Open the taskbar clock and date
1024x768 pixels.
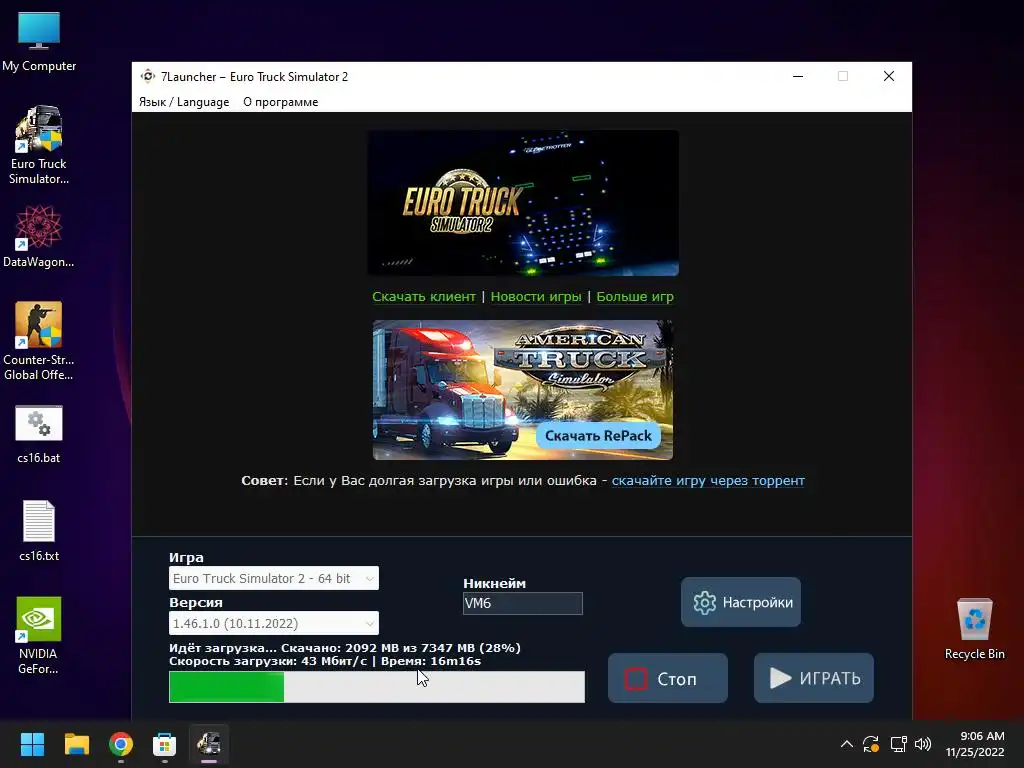tap(975, 744)
